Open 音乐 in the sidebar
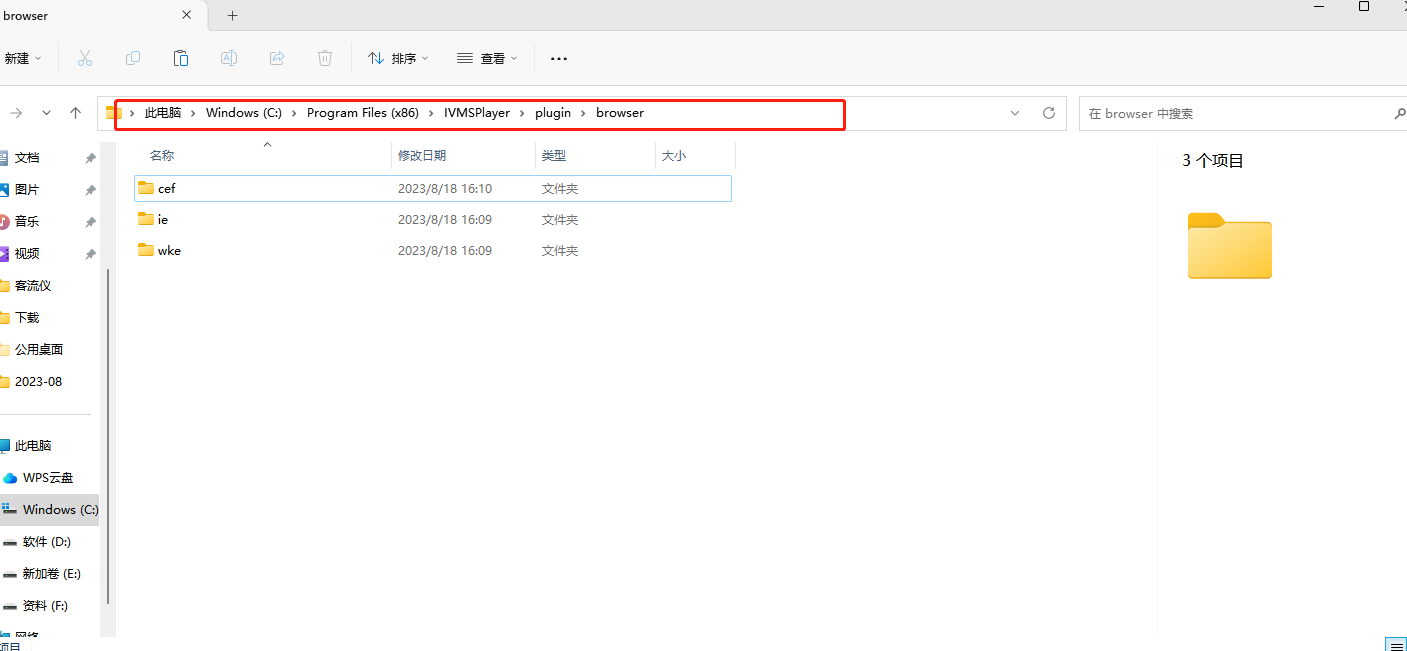Image resolution: width=1407 pixels, height=651 pixels. [27, 222]
